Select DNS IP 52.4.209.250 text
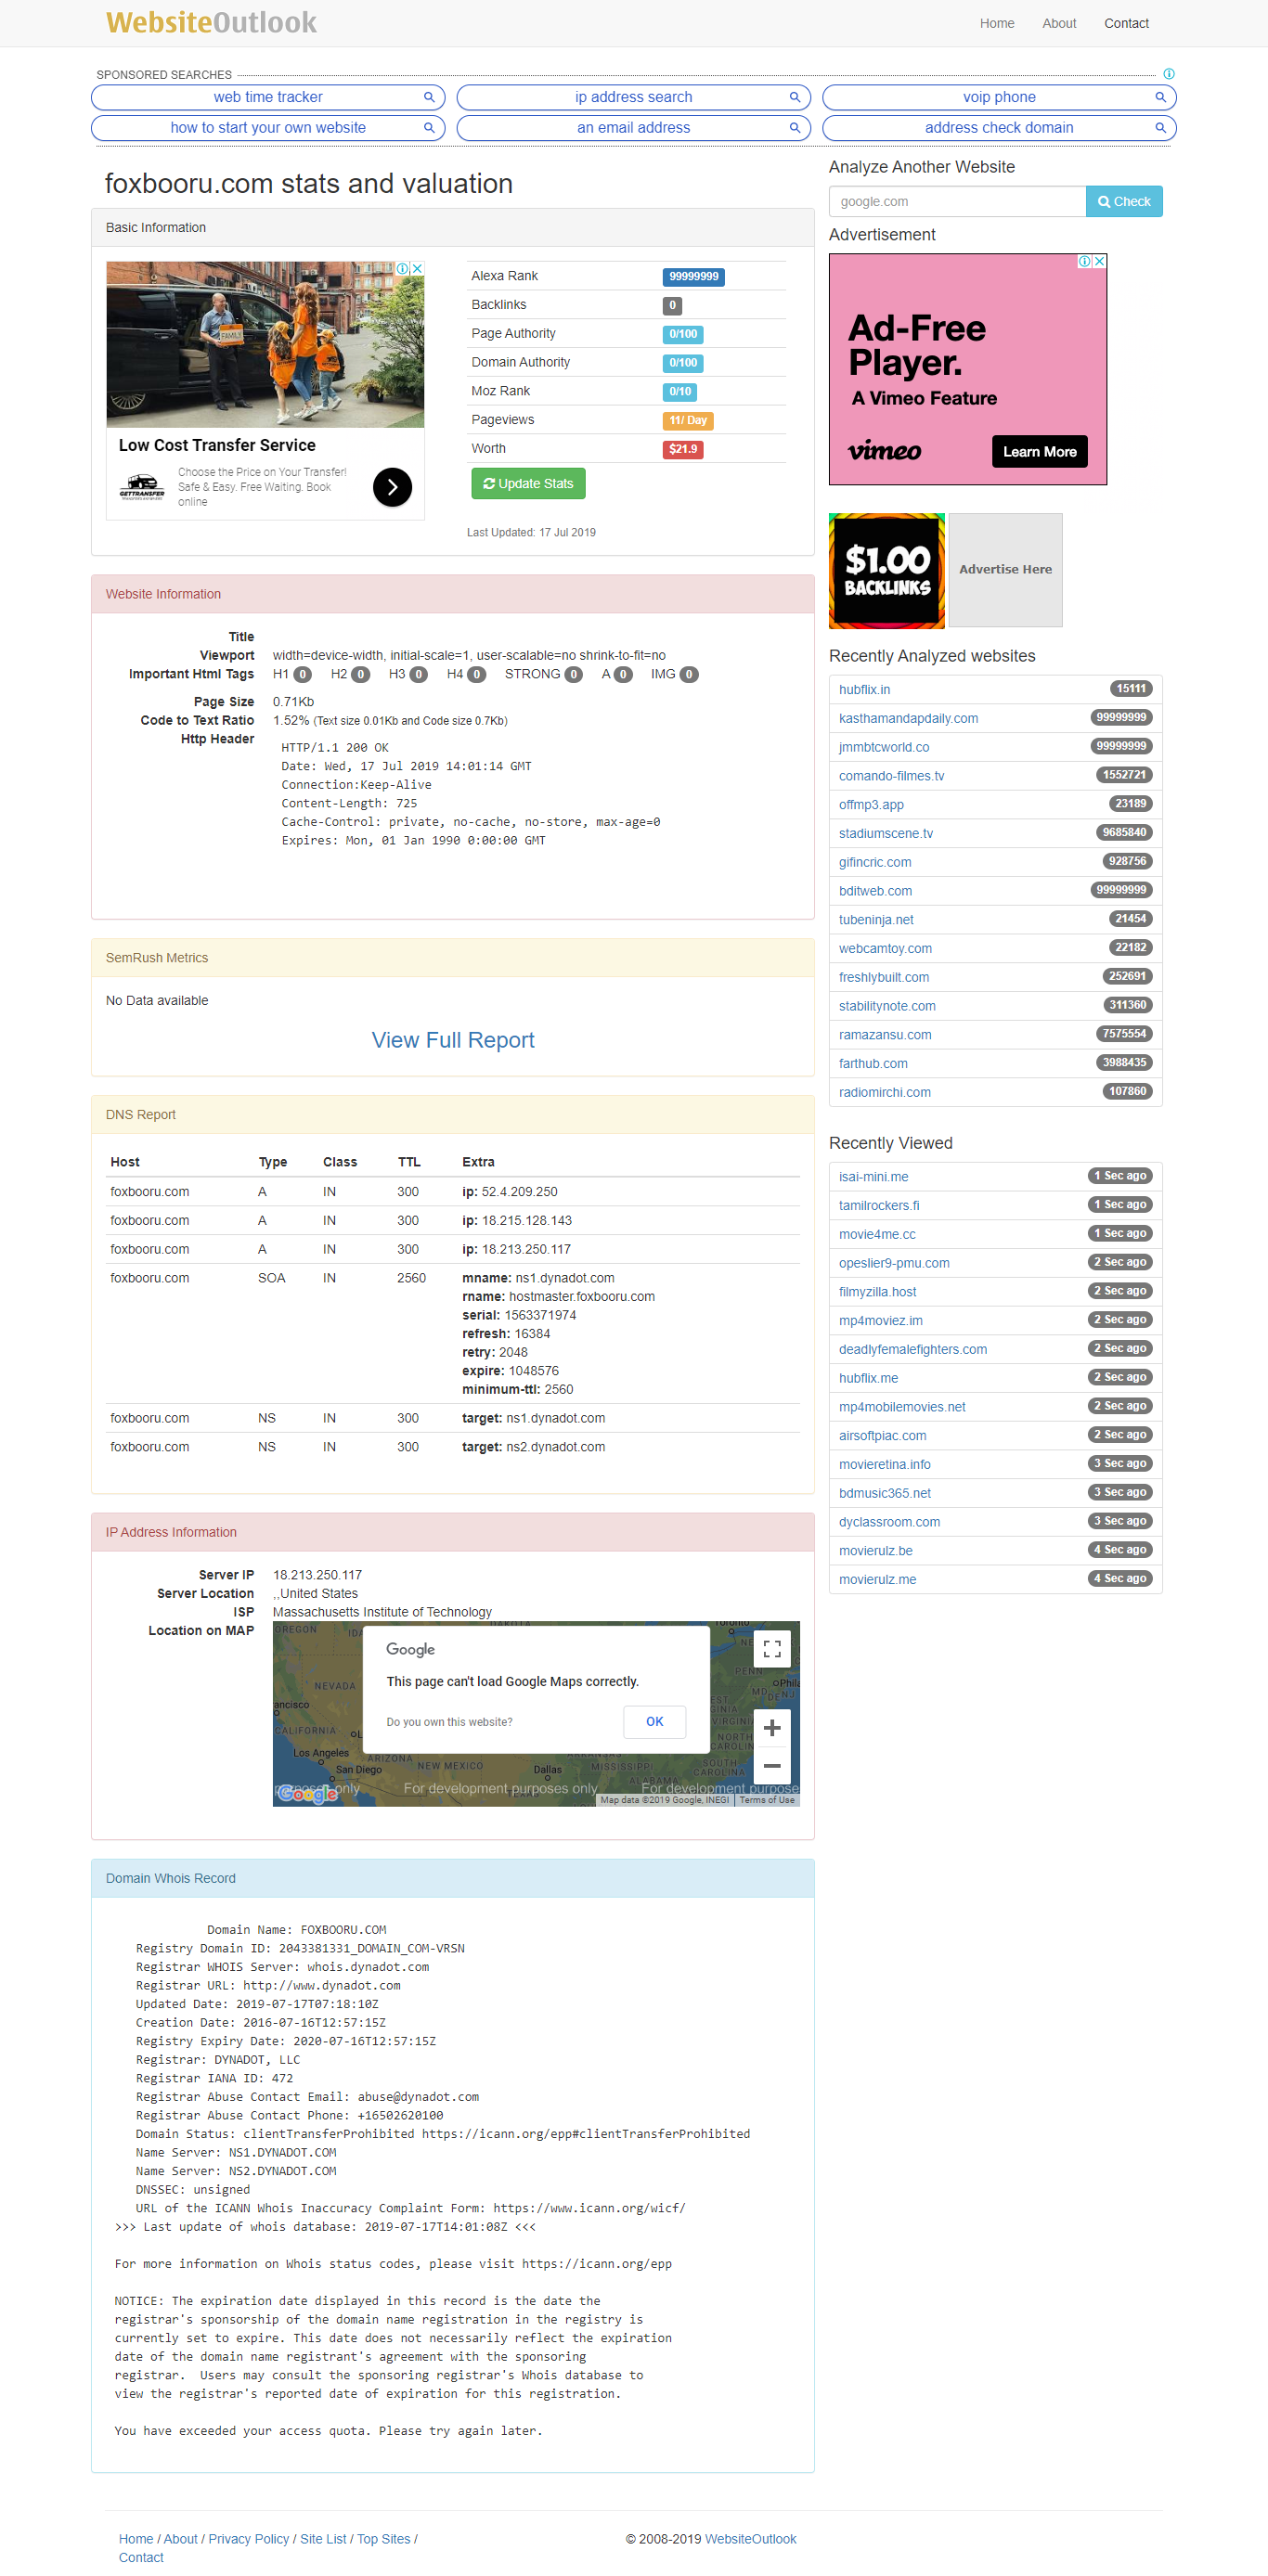The width and height of the screenshot is (1268, 2576). point(519,1192)
